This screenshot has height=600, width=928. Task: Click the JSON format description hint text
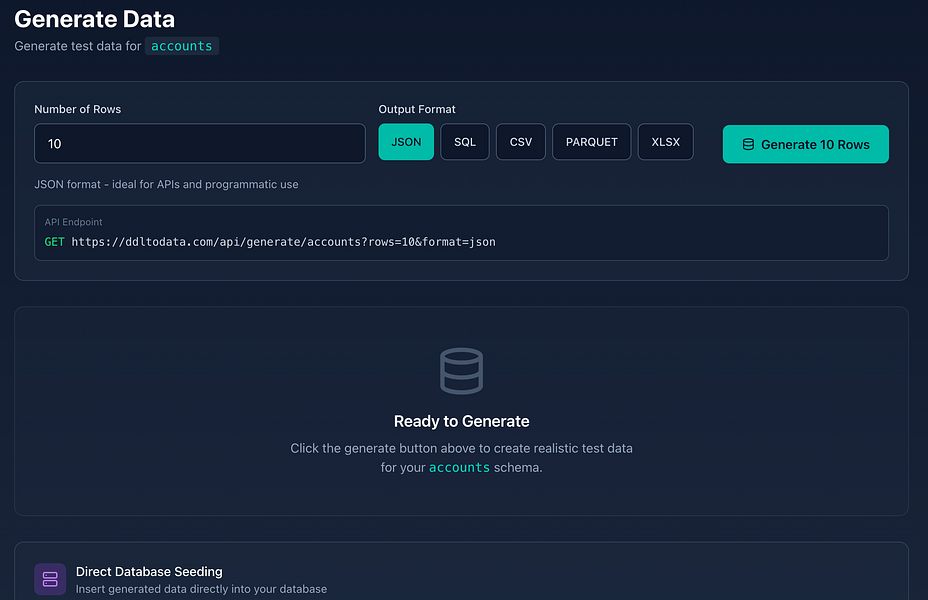pos(166,185)
